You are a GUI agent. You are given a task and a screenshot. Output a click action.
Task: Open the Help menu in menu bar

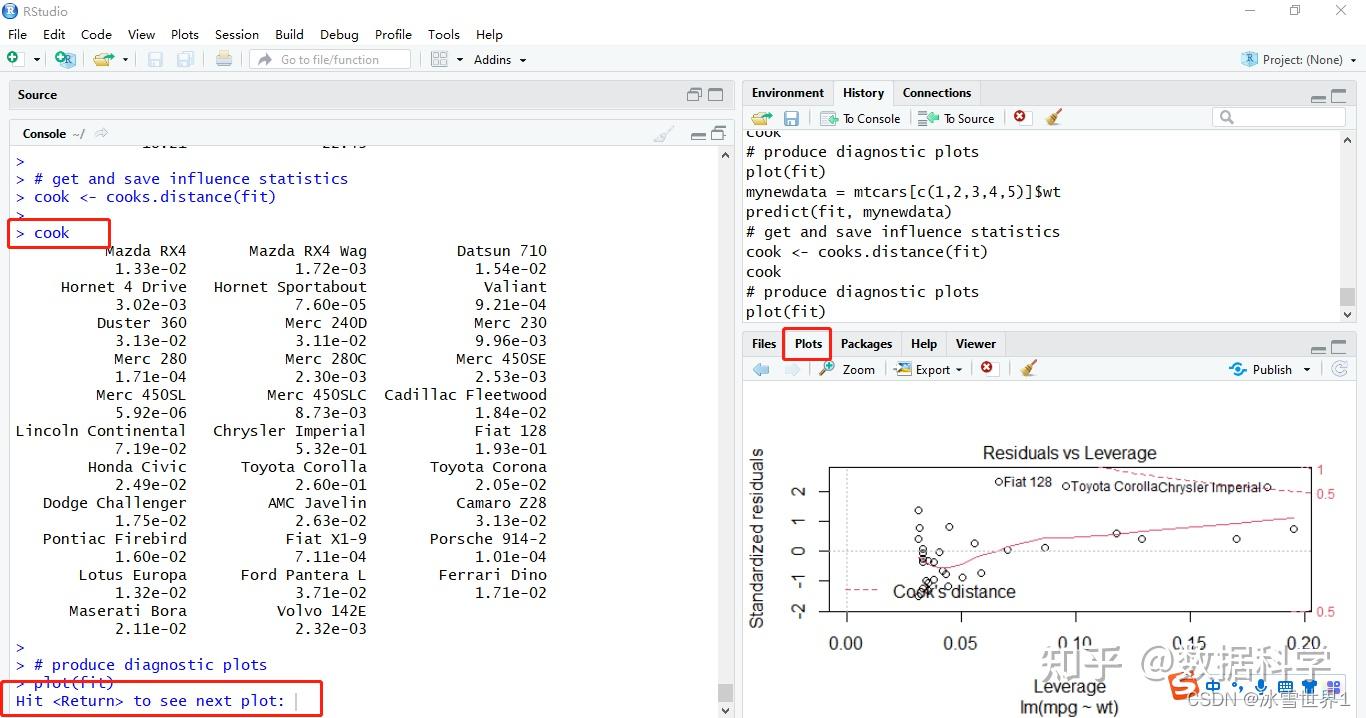[x=489, y=34]
